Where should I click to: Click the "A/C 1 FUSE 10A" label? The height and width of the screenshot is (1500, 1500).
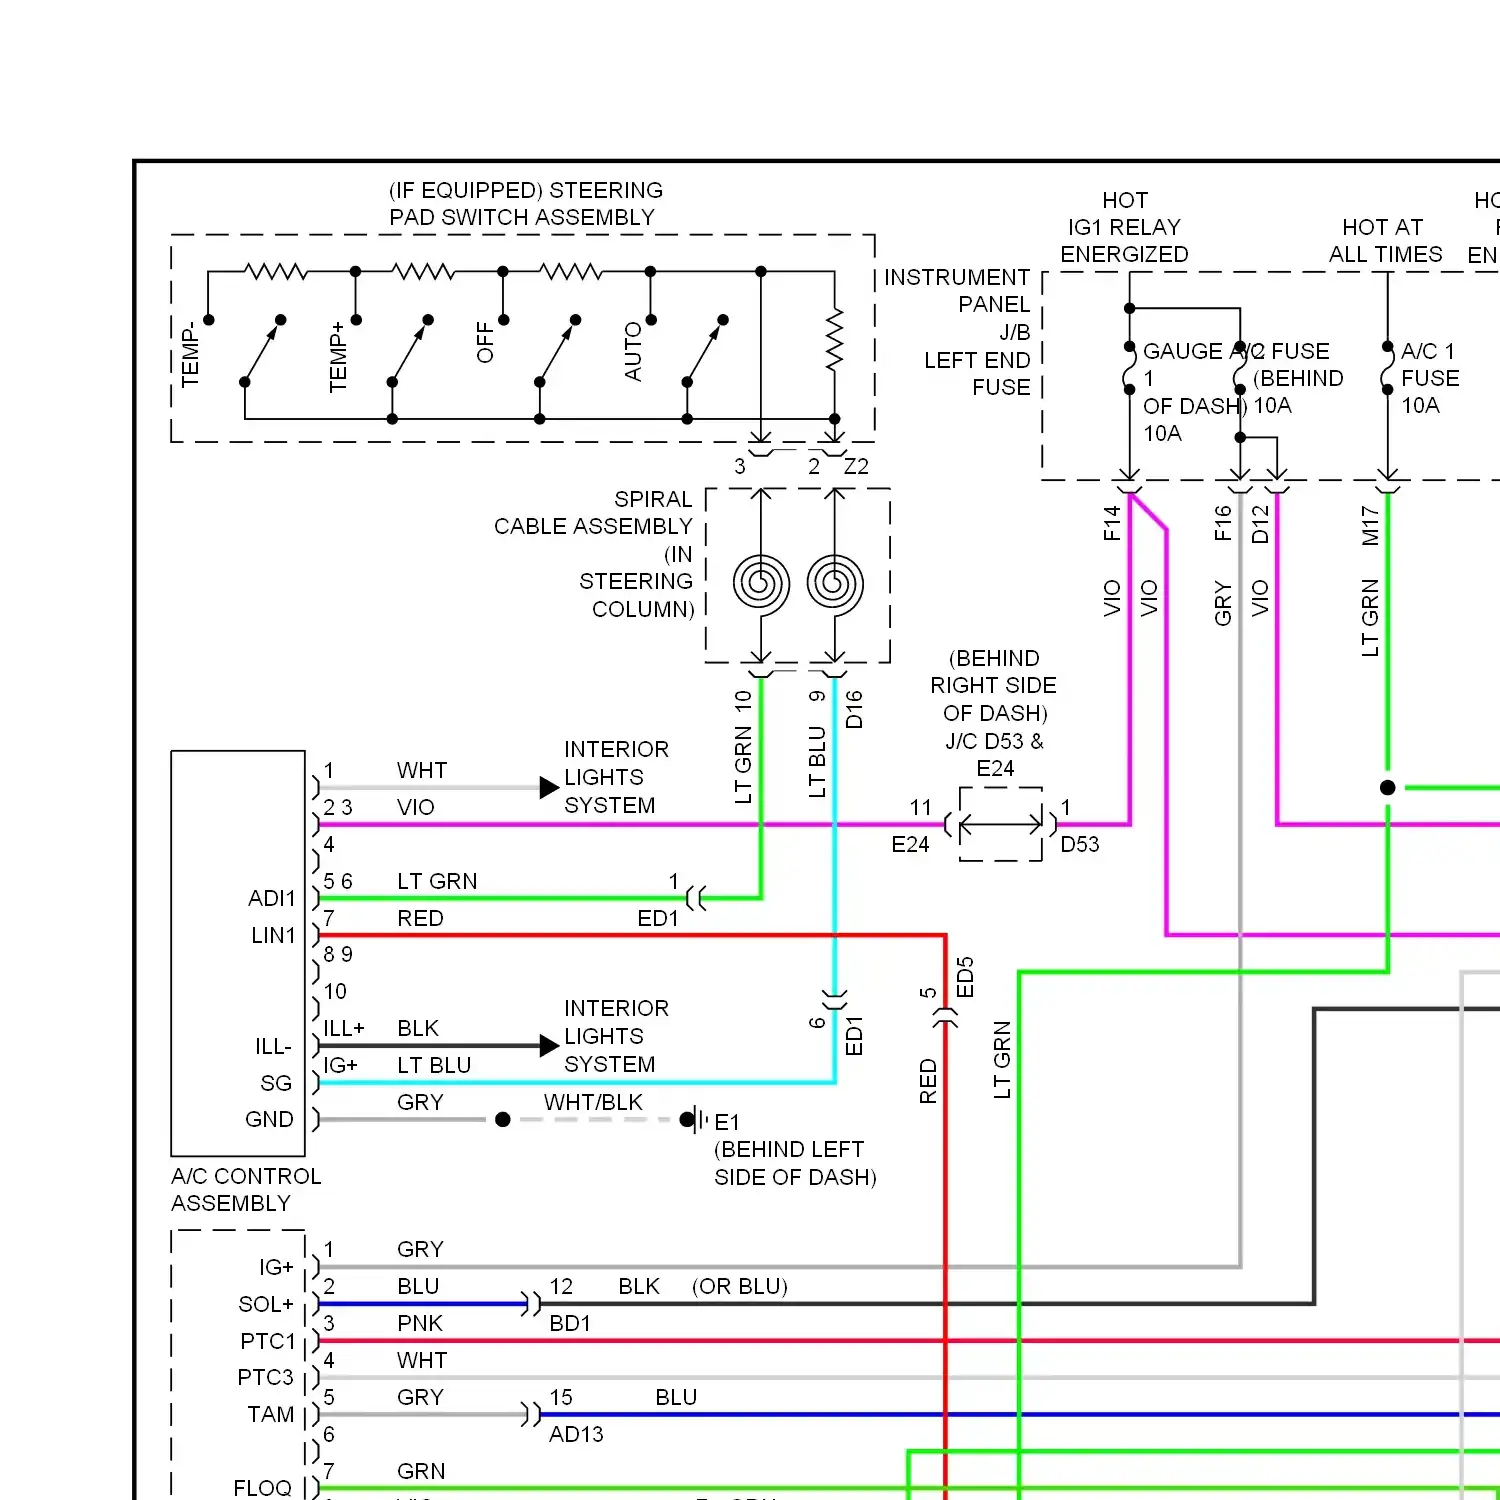(x=1430, y=378)
